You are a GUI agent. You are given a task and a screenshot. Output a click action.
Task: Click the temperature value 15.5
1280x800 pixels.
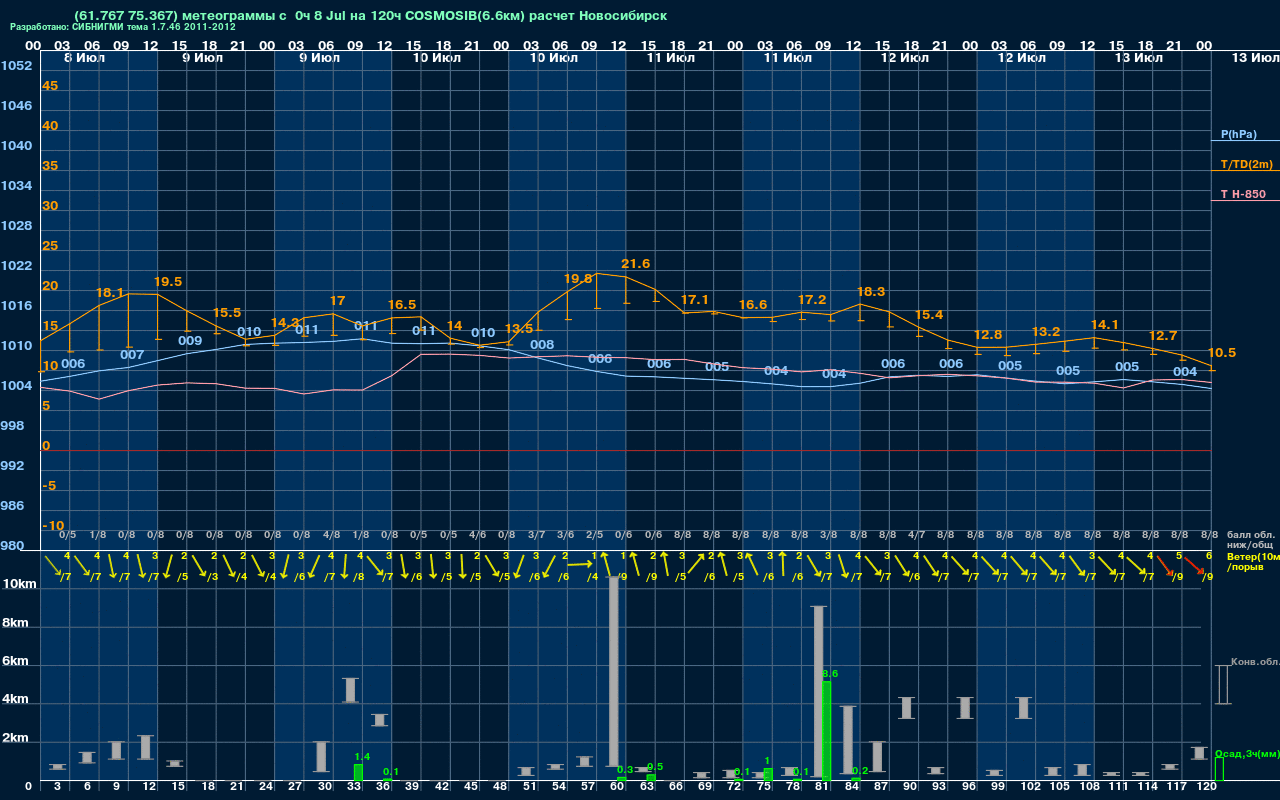click(x=227, y=313)
